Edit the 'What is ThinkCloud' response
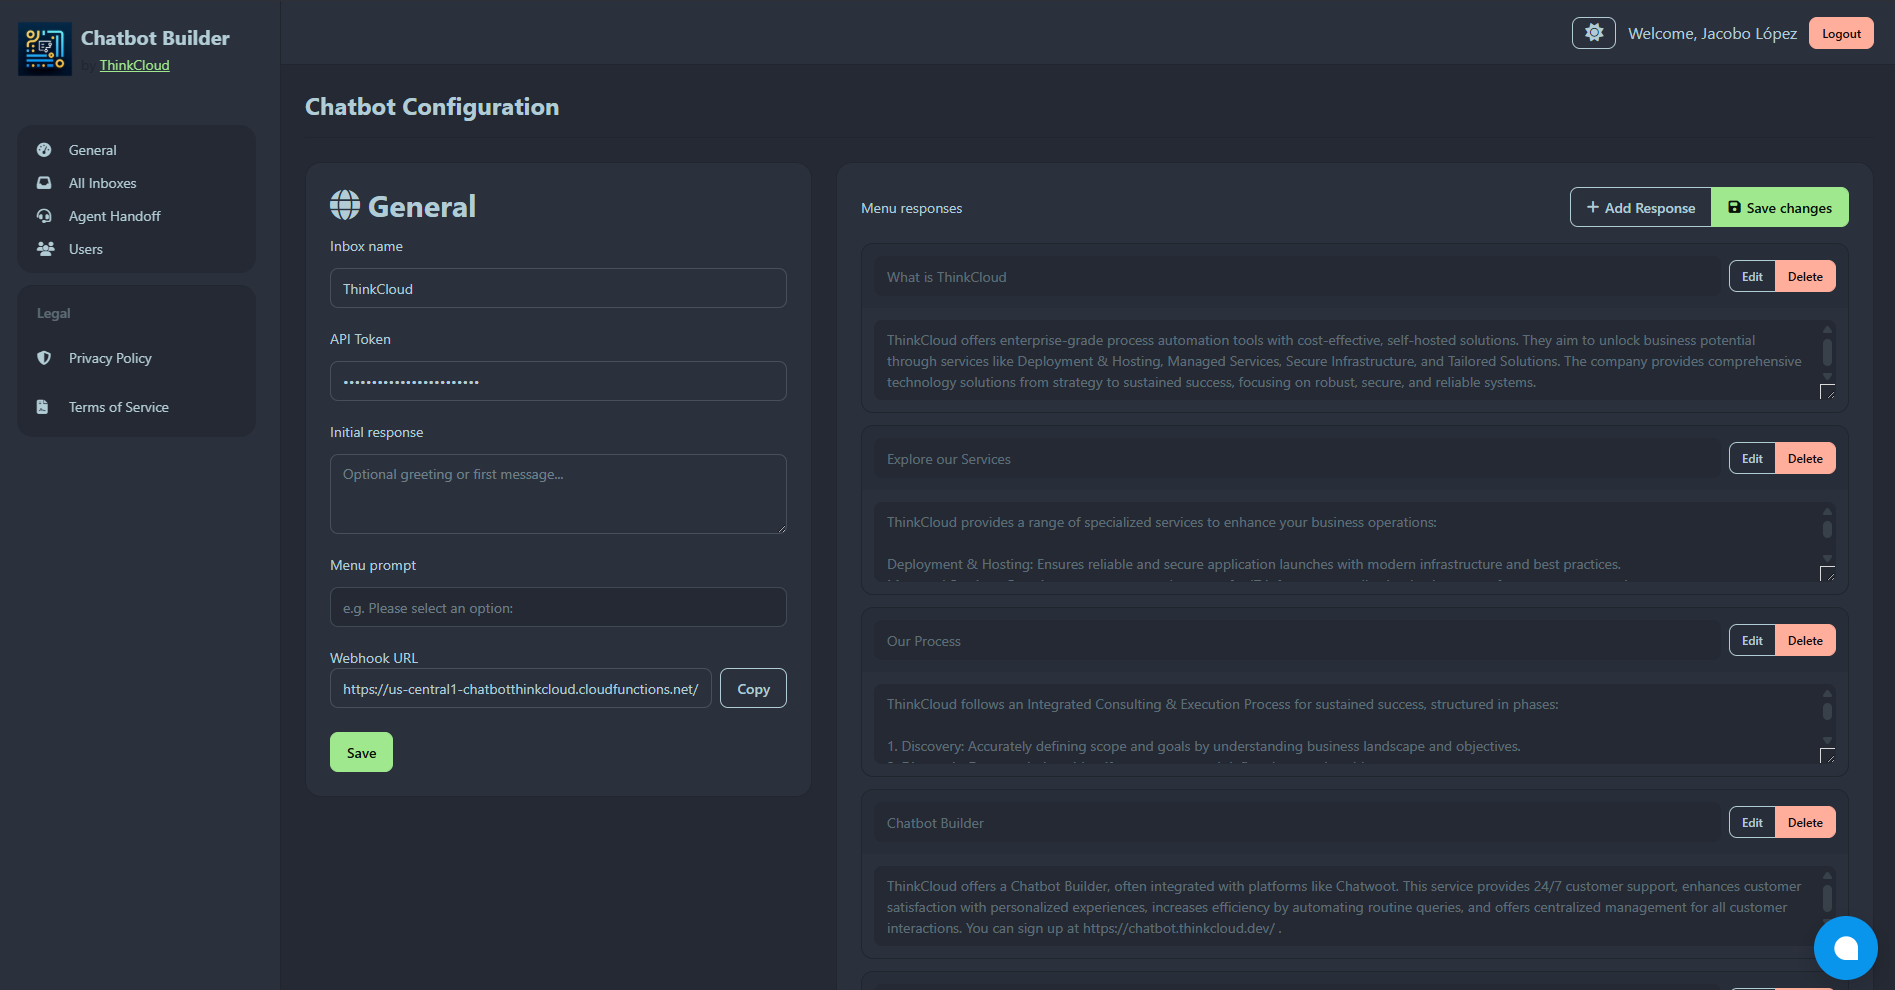Viewport: 1895px width, 990px height. [1752, 276]
